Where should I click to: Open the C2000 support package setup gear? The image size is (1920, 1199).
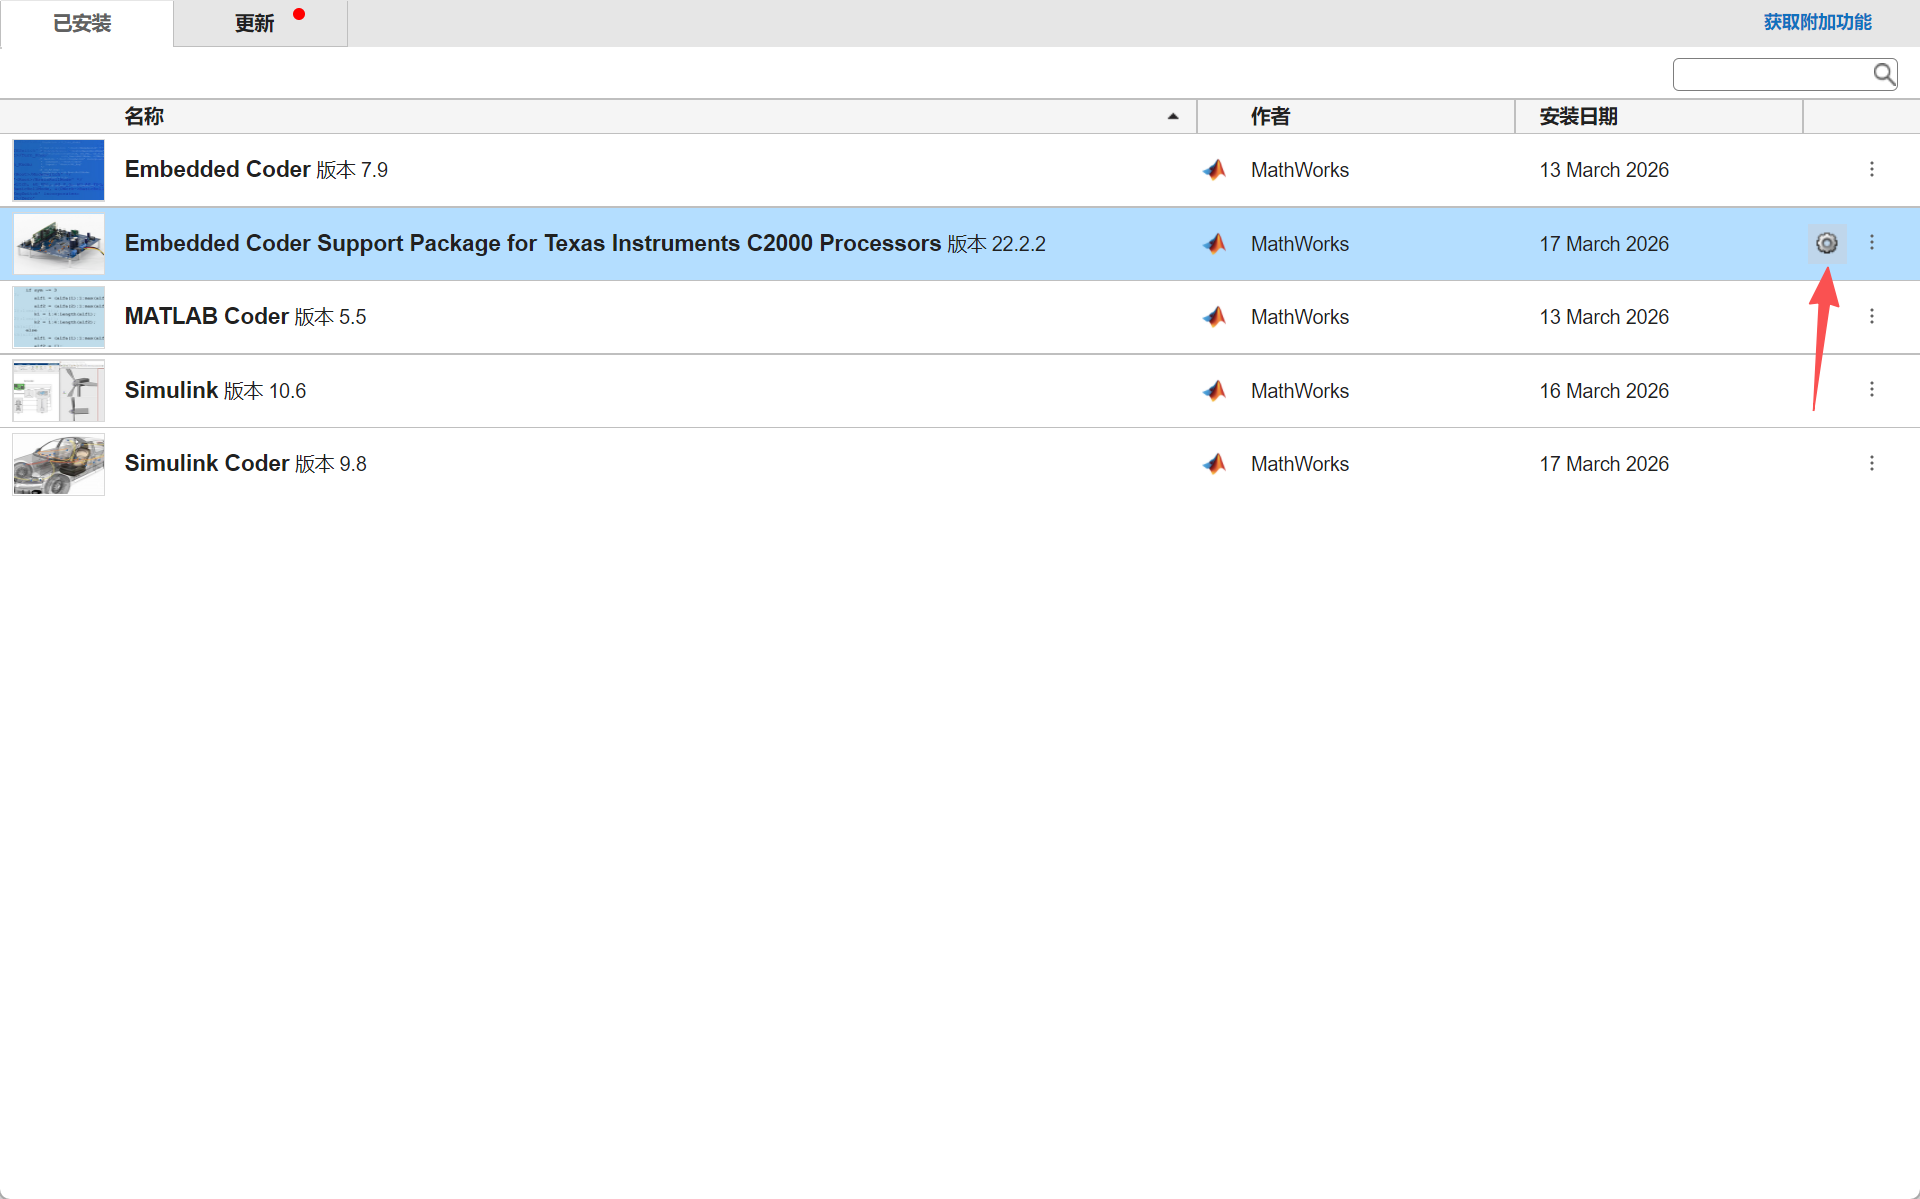pos(1826,243)
